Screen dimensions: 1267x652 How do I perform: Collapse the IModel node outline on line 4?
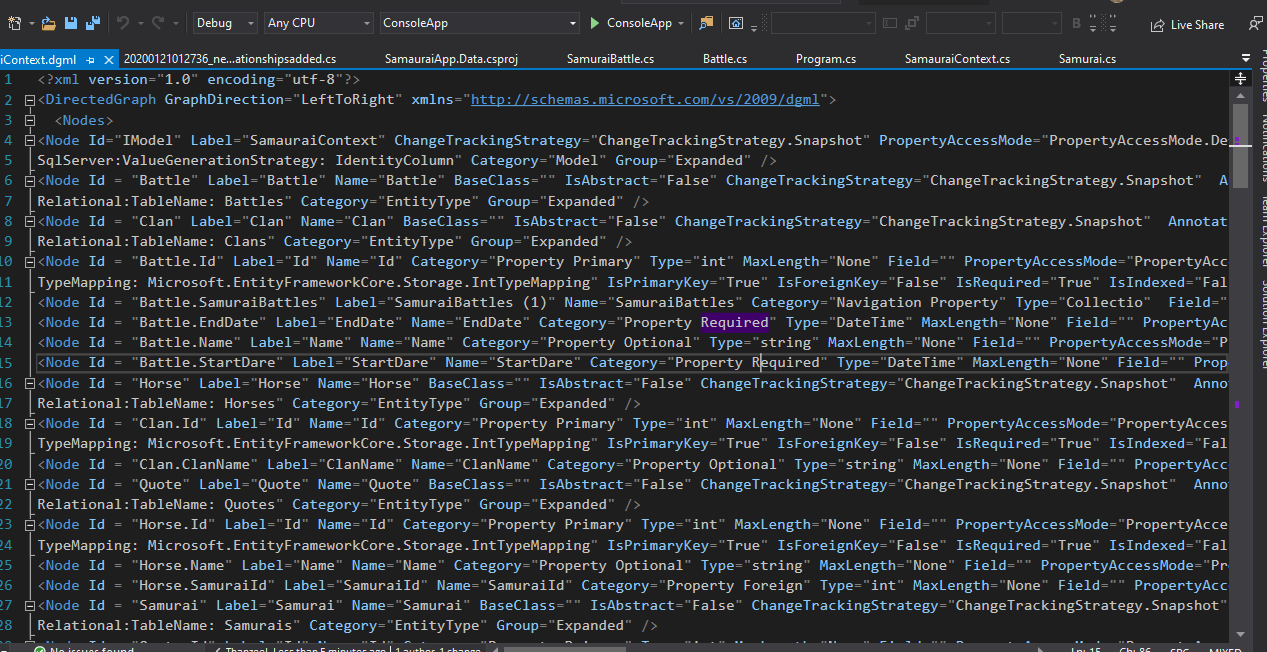[x=30, y=140]
